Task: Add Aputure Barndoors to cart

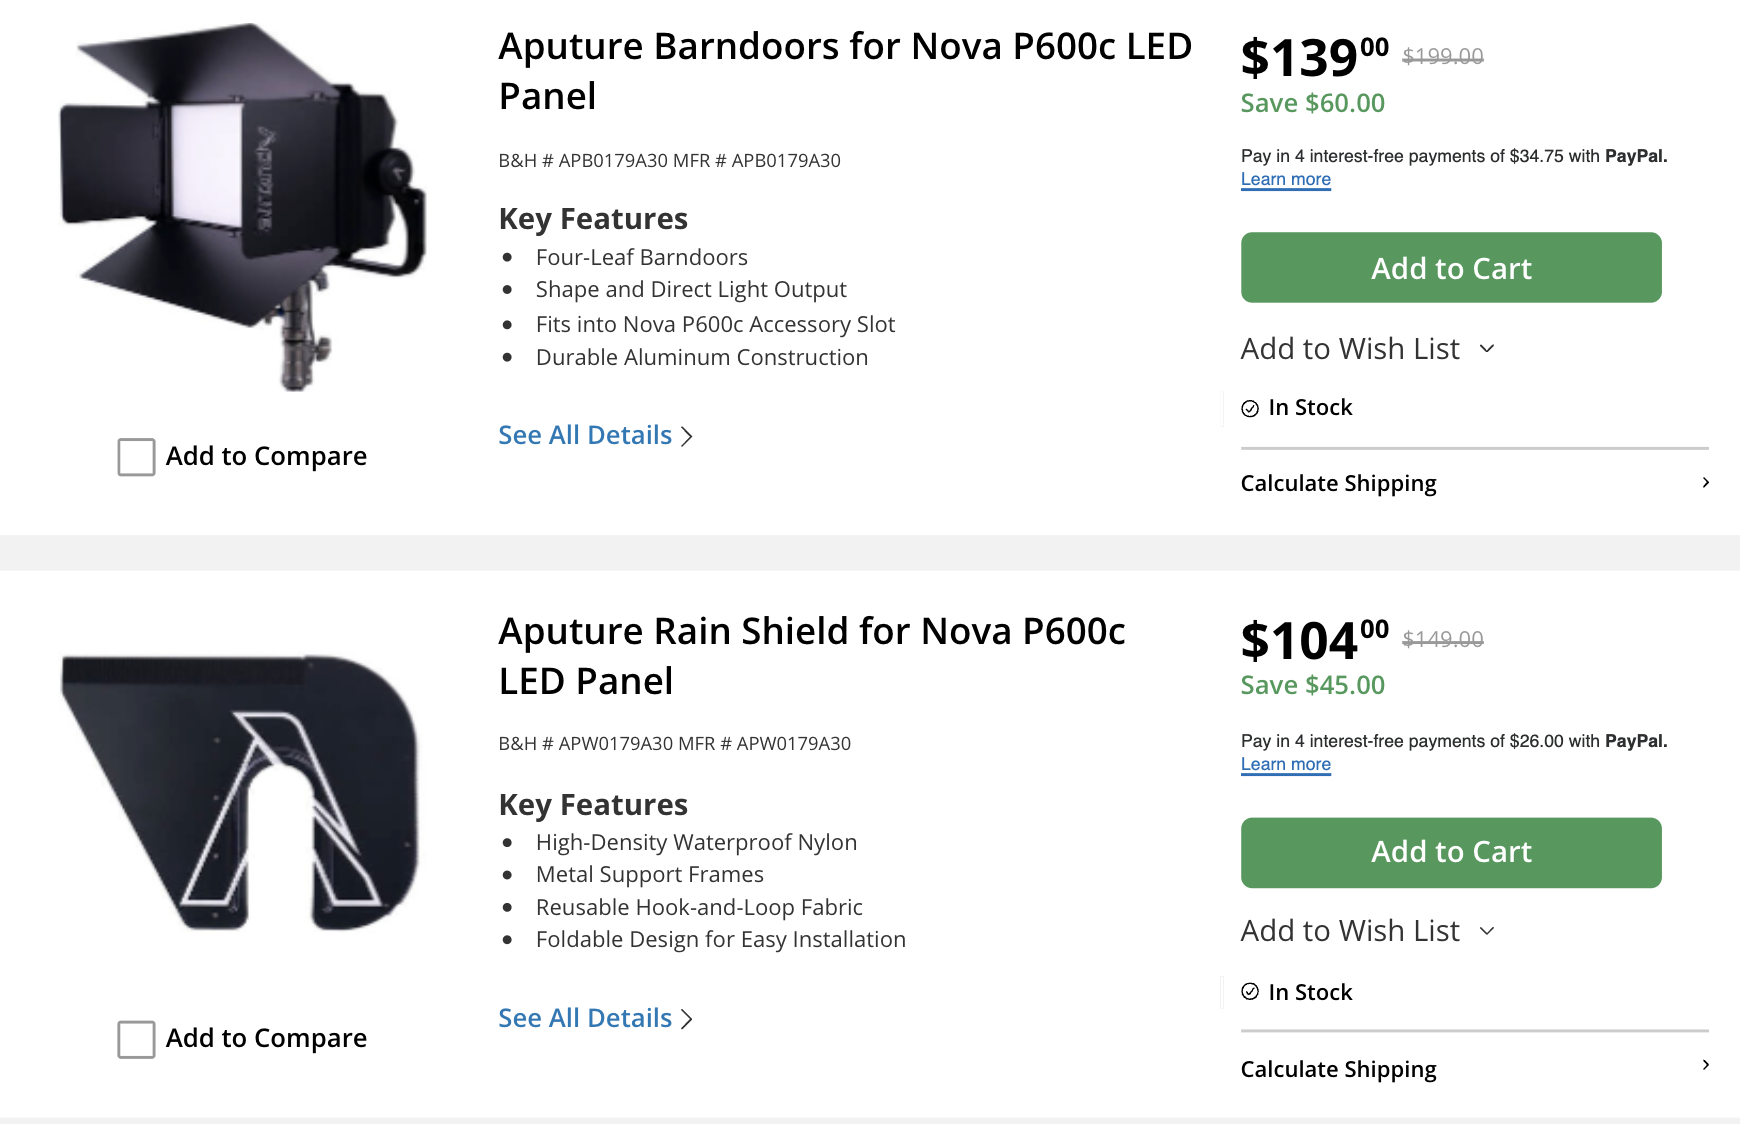Action: tap(1450, 268)
